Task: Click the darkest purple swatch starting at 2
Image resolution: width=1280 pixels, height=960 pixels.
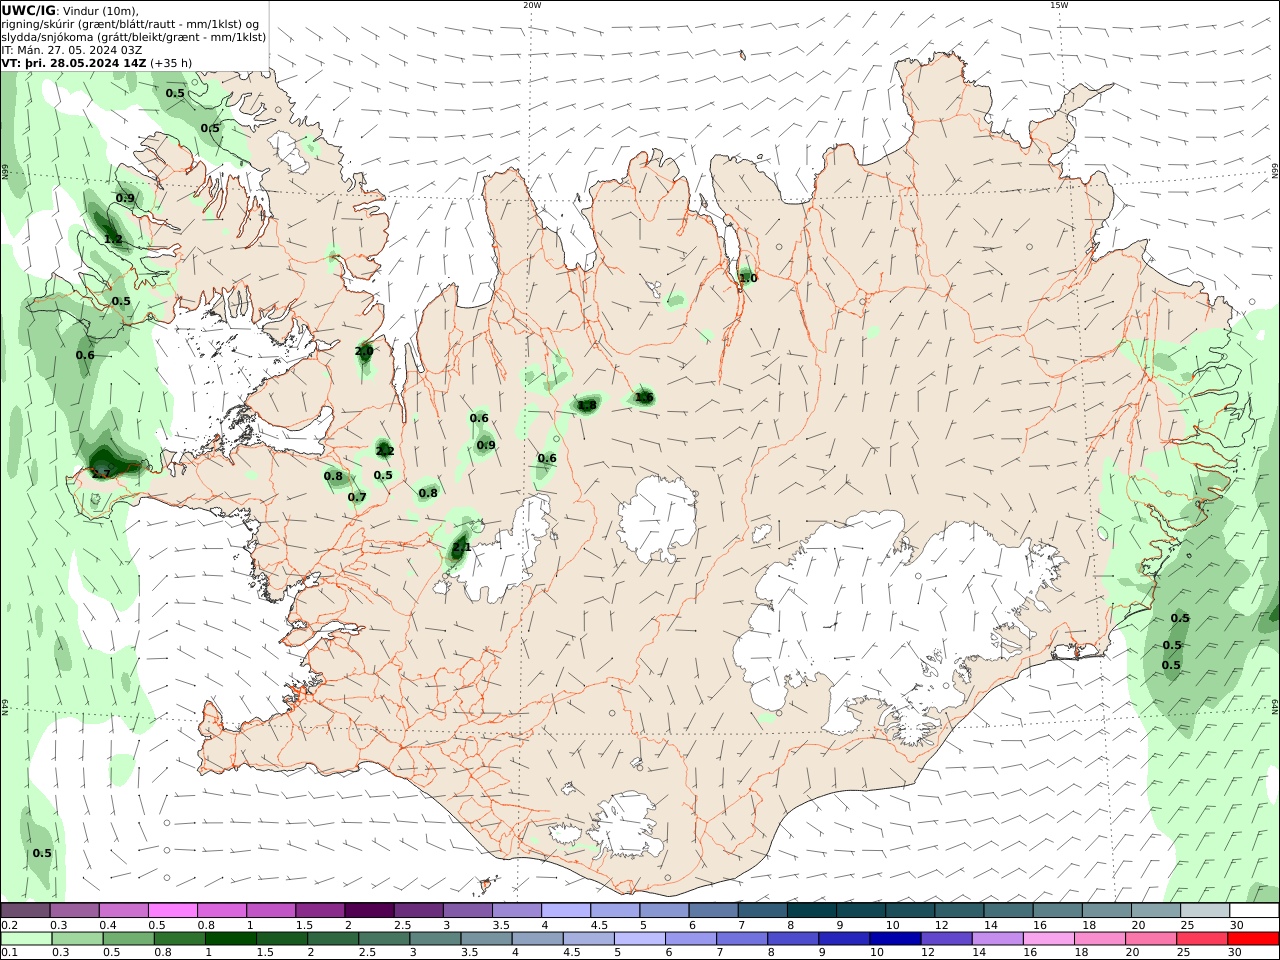Action: click(369, 911)
